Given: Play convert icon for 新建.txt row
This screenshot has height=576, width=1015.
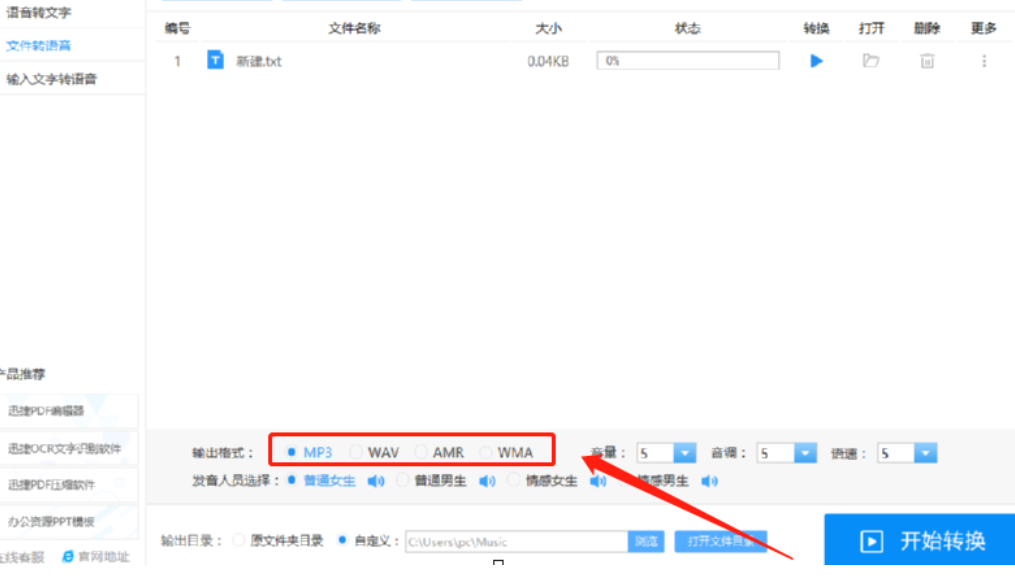Looking at the screenshot, I should (x=816, y=61).
